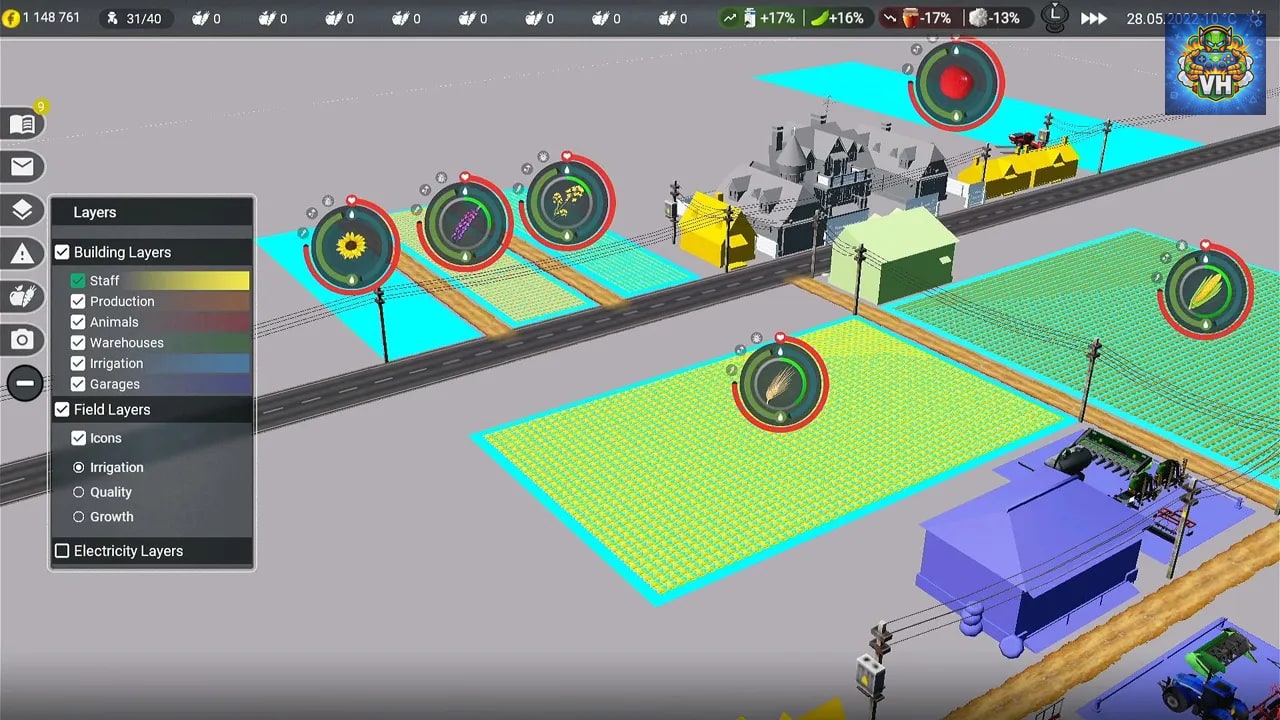Open the mail envelope icon

pyautogui.click(x=22, y=167)
